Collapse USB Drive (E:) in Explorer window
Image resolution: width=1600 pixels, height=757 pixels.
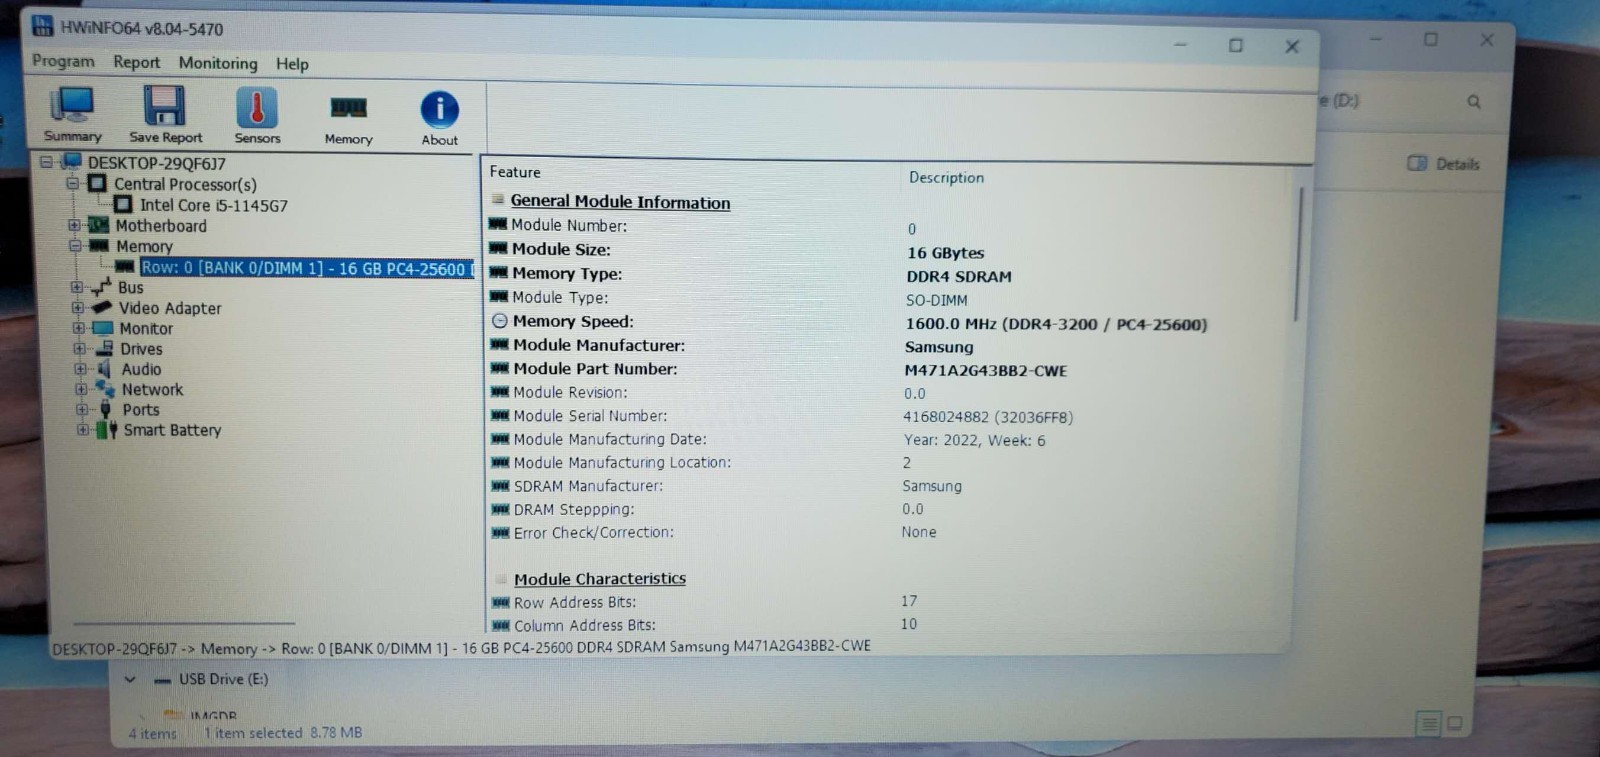pyautogui.click(x=129, y=679)
